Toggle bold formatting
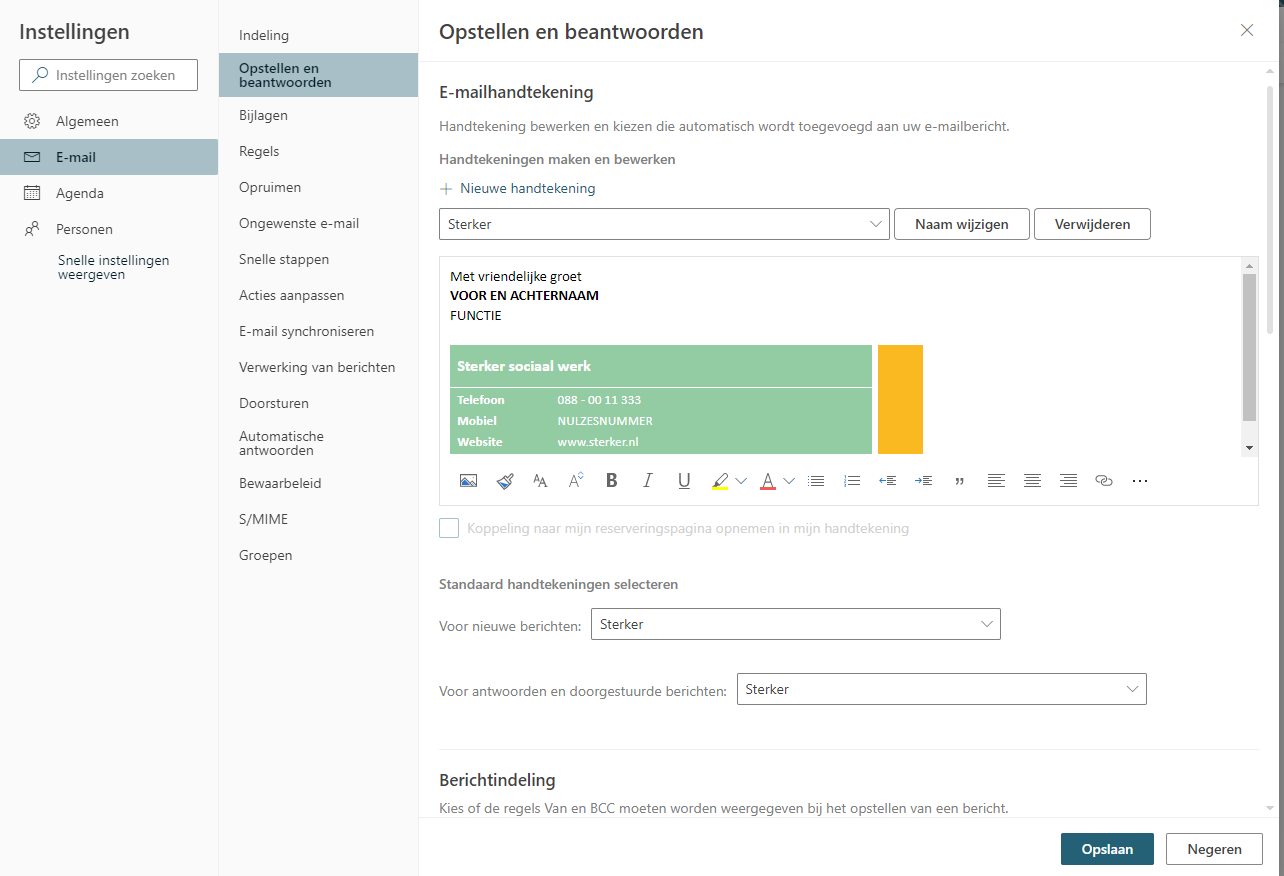This screenshot has height=876, width=1284. tap(612, 481)
